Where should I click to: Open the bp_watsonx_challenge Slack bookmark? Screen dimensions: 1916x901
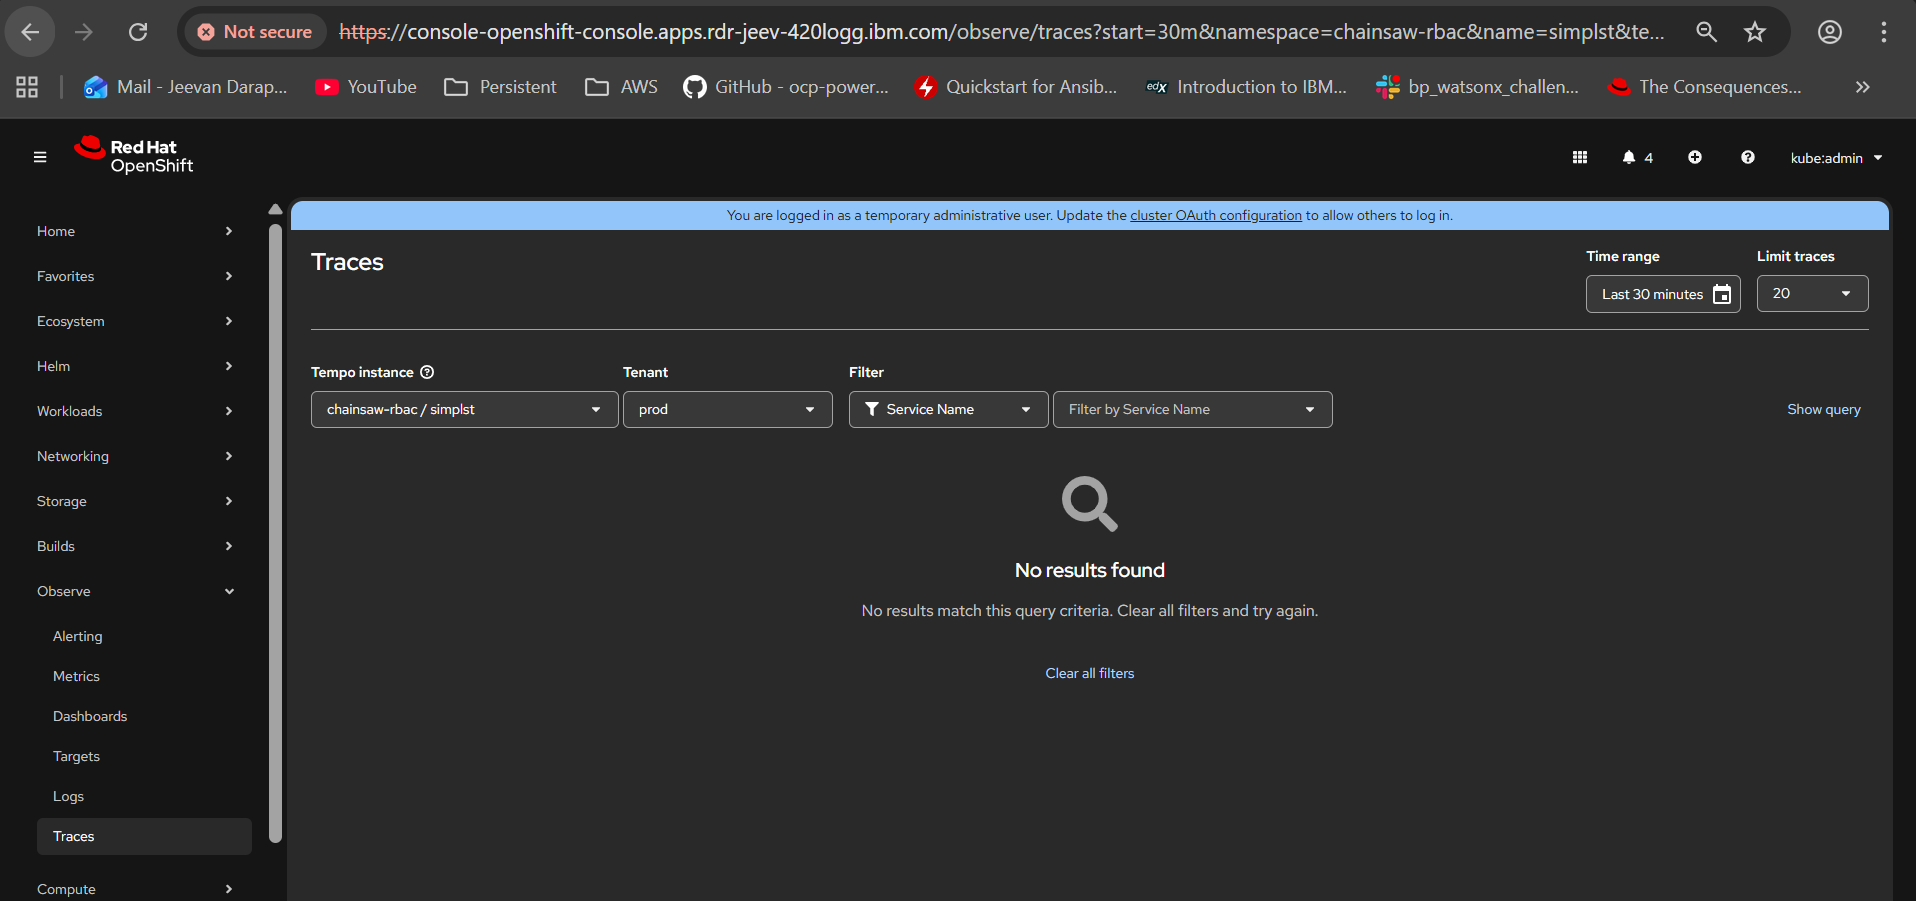1477,87
